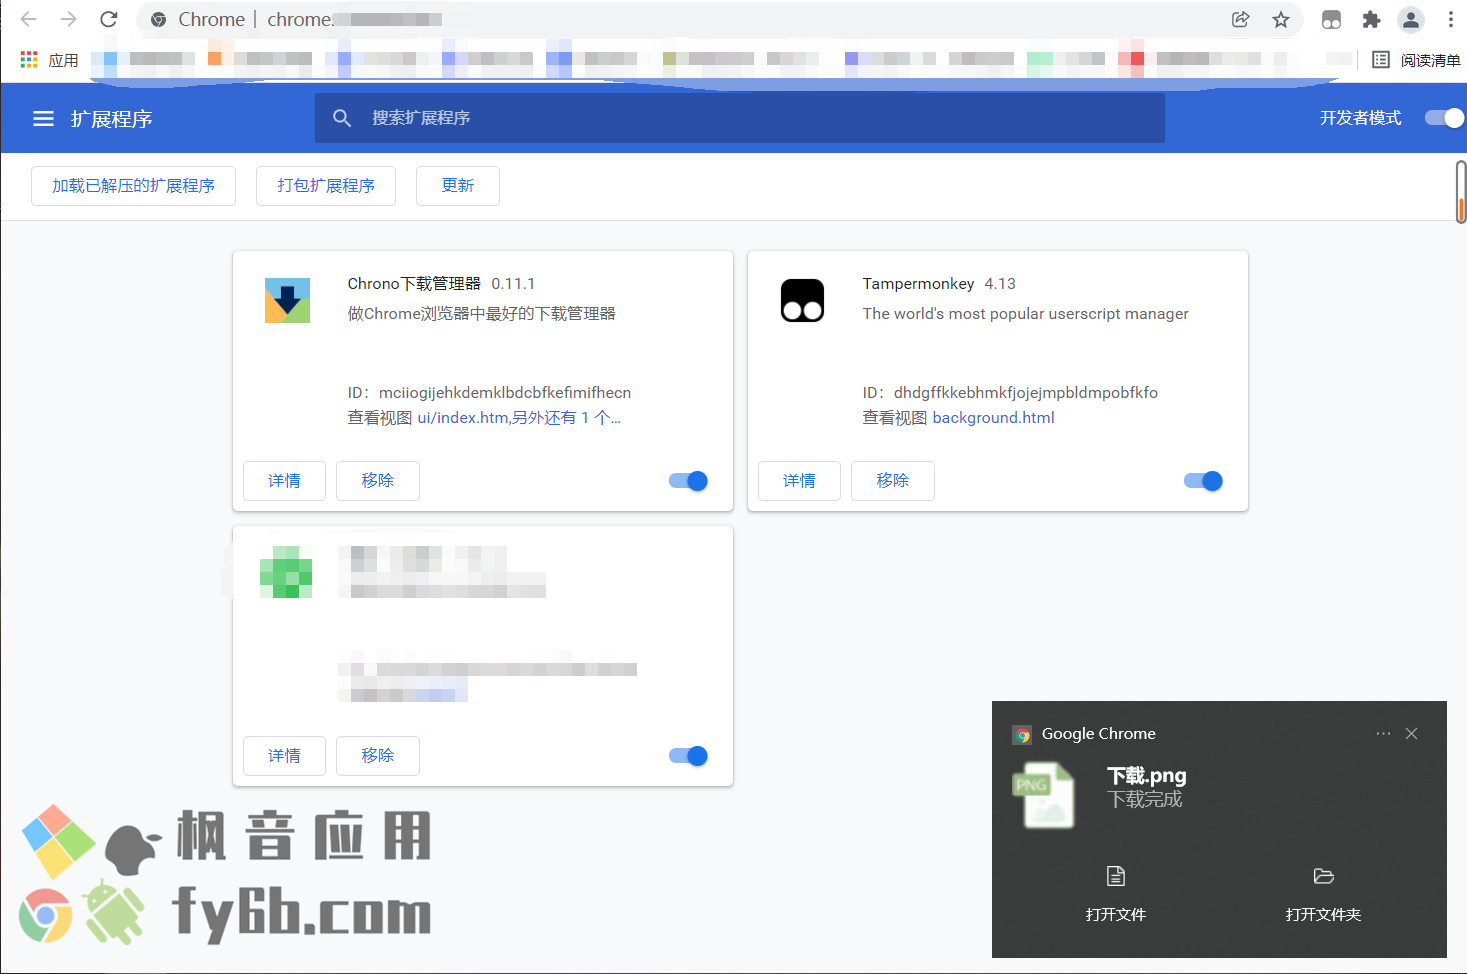Image resolution: width=1467 pixels, height=974 pixels.
Task: Open 详情 for Tampermonkey
Action: (799, 481)
